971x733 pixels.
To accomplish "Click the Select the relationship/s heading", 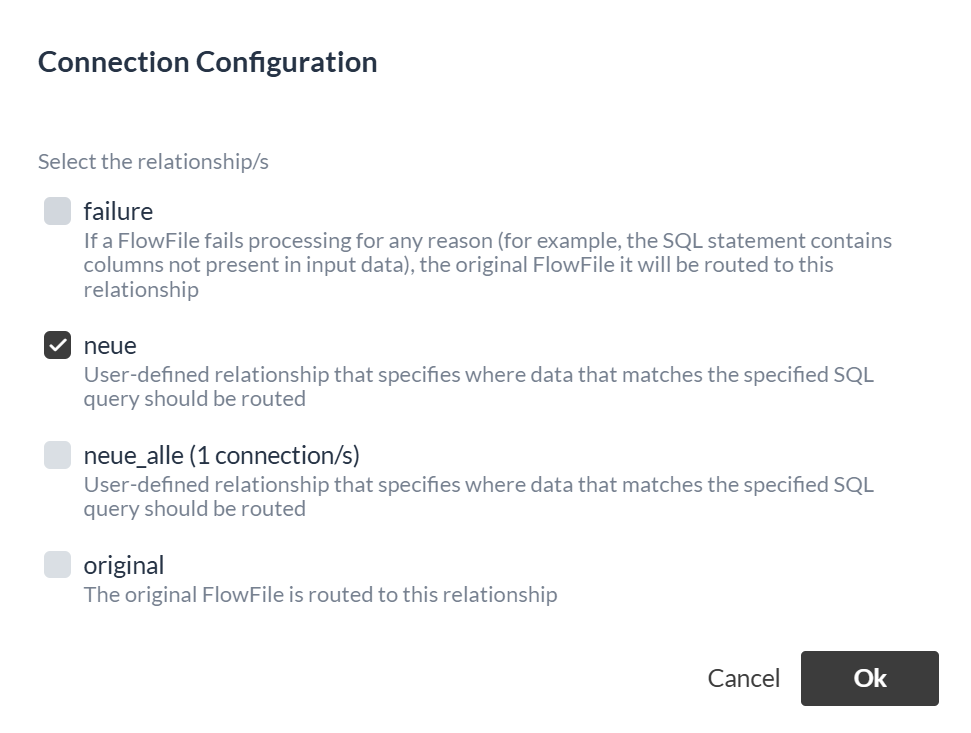I will [153, 161].
